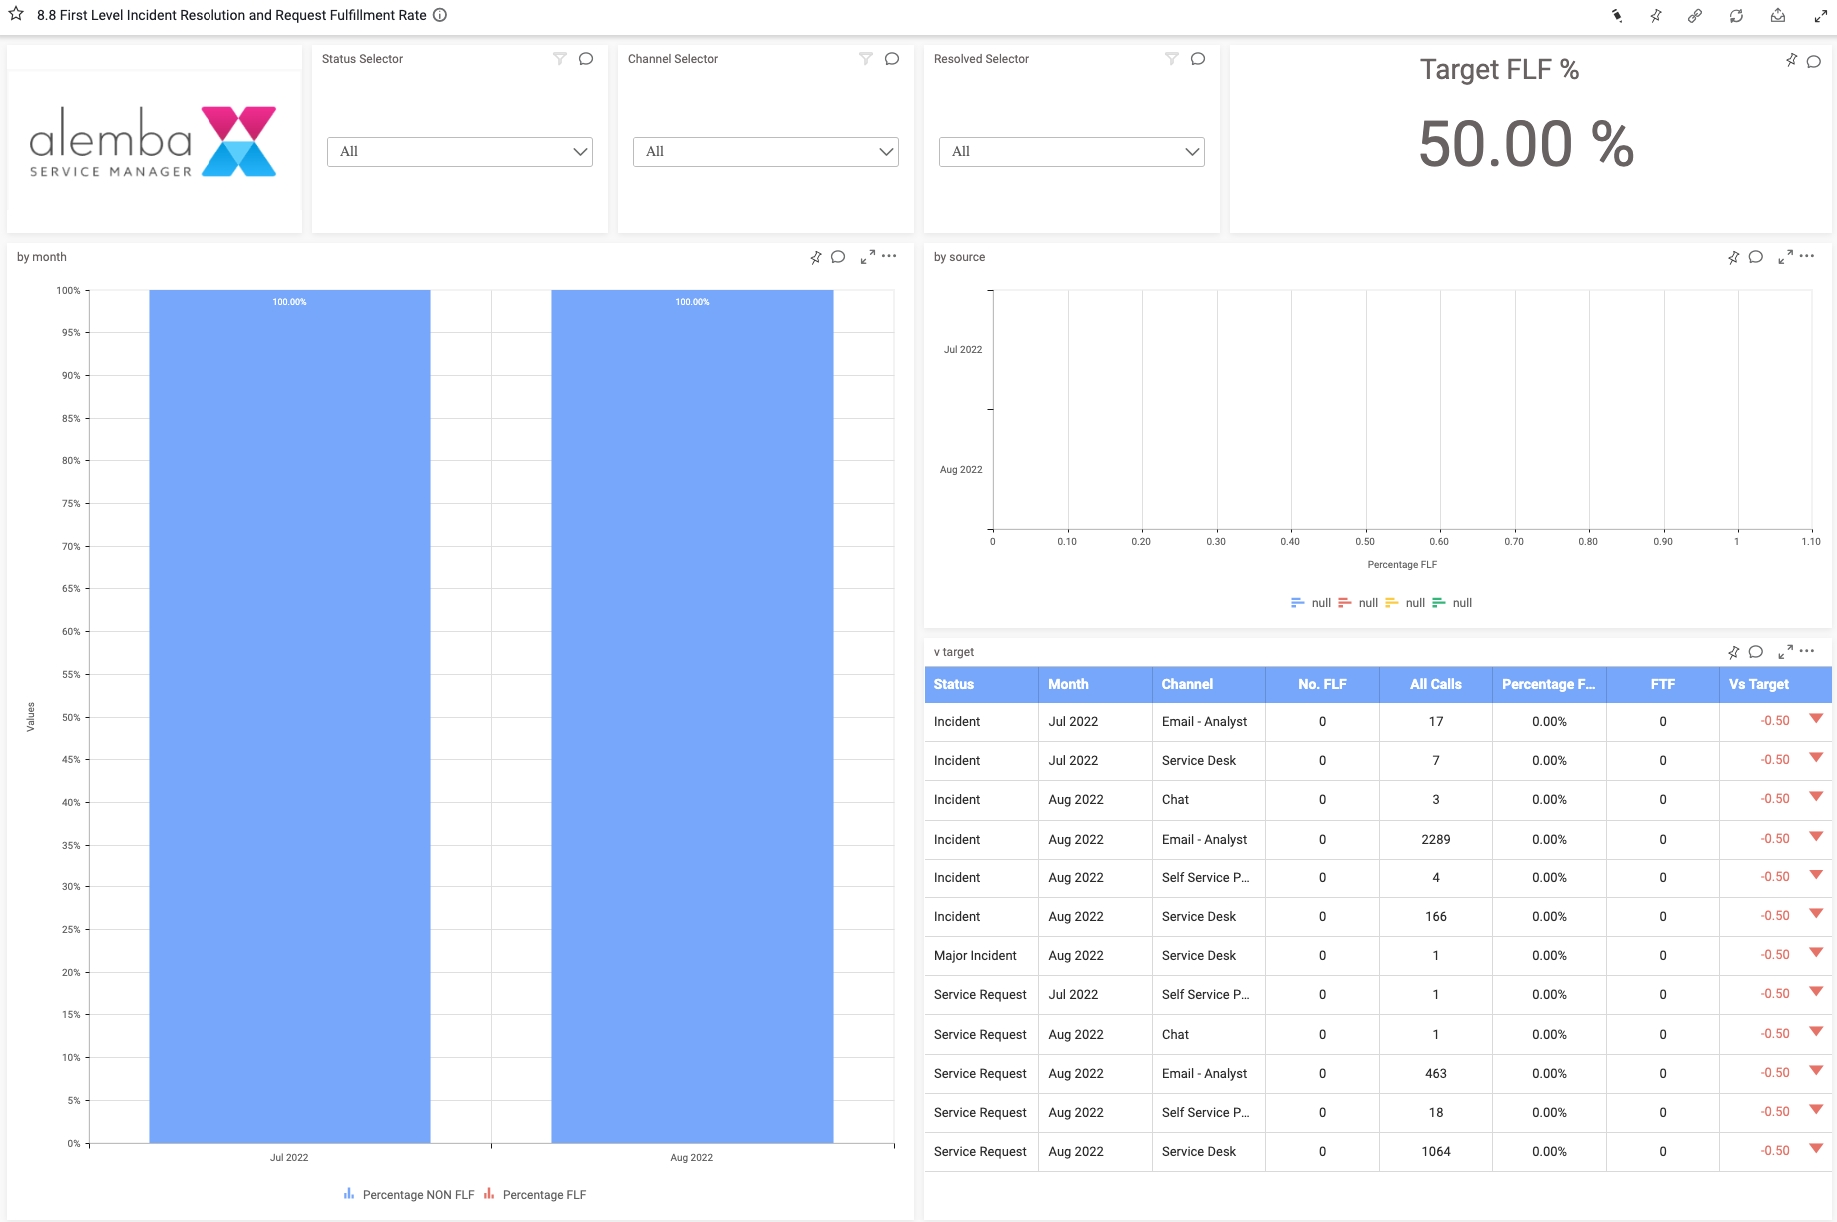Open comments on the 'by month' chart
This screenshot has height=1222, width=1837.
tap(838, 257)
